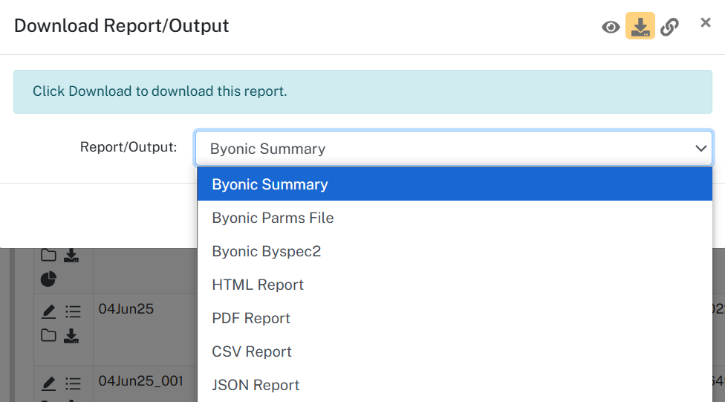Select Byonic Summary option
Viewport: 725px width, 402px height.
pyautogui.click(x=455, y=184)
